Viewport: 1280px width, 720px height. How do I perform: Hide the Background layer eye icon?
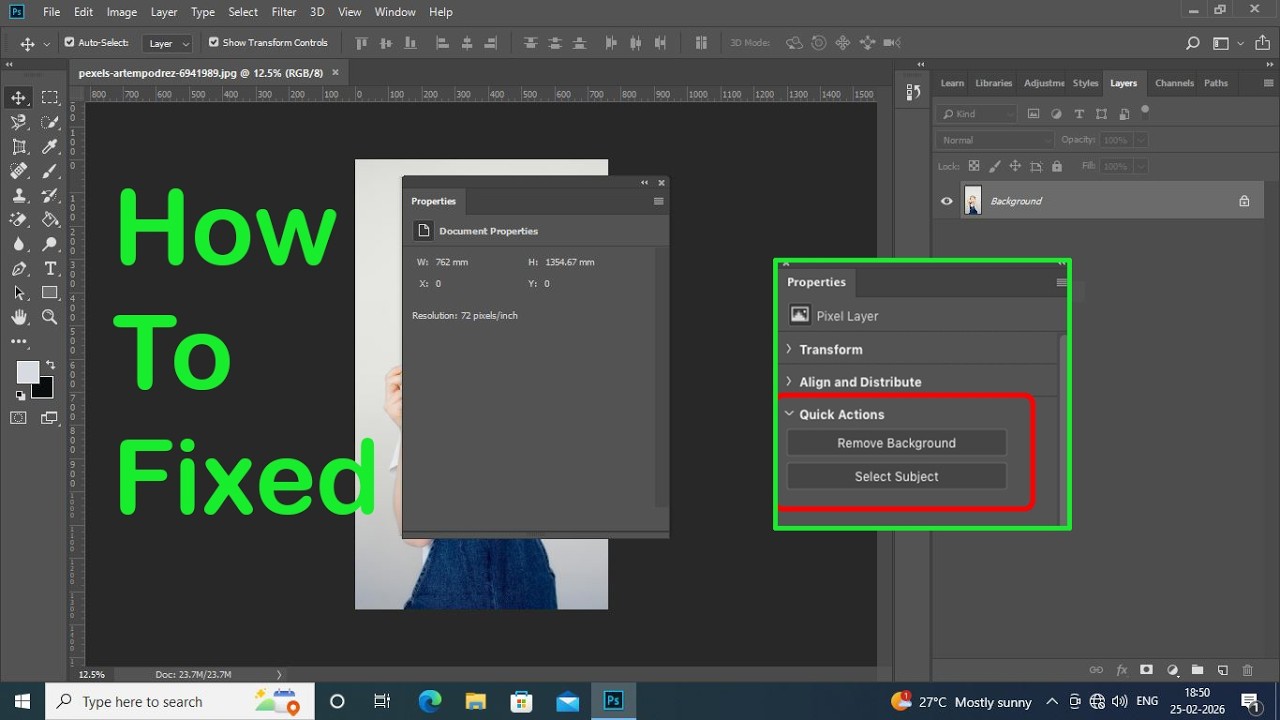click(x=947, y=201)
